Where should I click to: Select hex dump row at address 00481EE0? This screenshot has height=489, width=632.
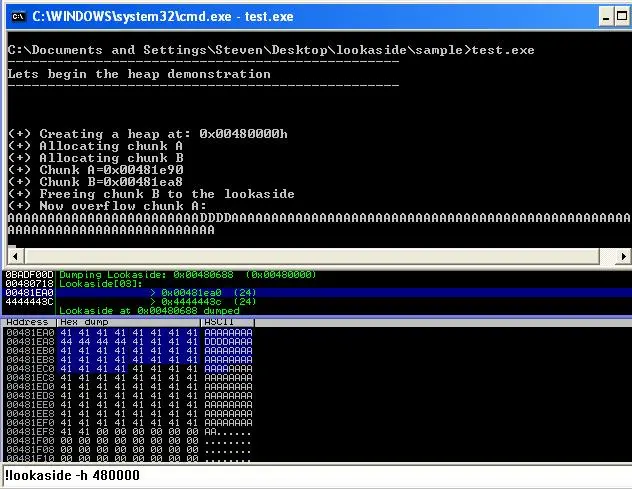(x=129, y=405)
